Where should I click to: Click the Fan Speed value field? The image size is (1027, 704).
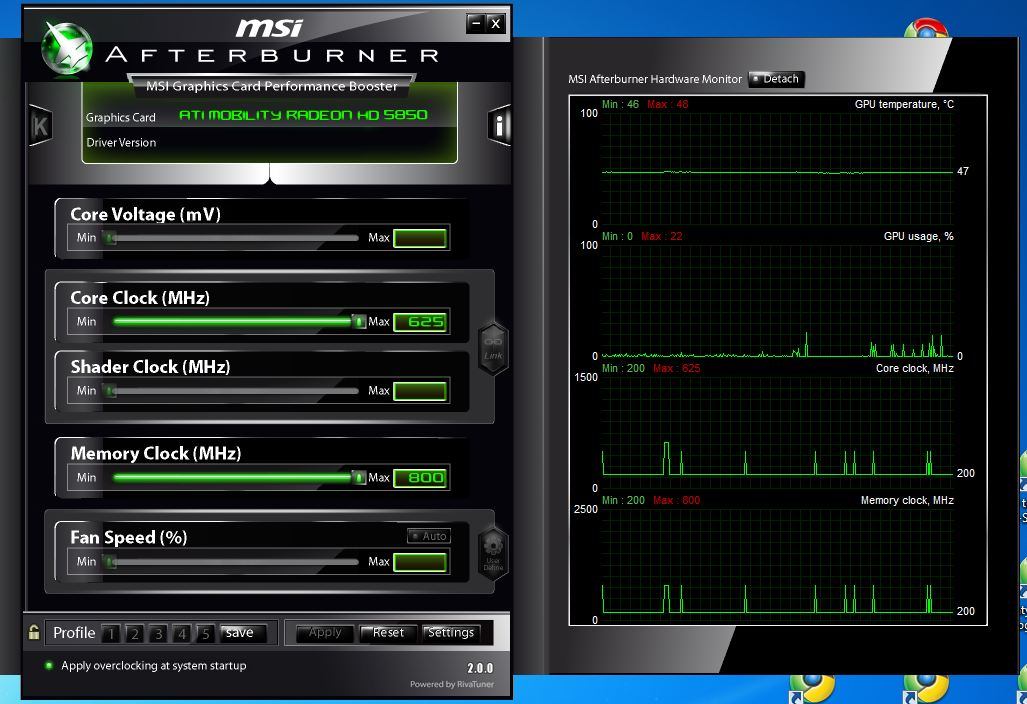tap(420, 562)
